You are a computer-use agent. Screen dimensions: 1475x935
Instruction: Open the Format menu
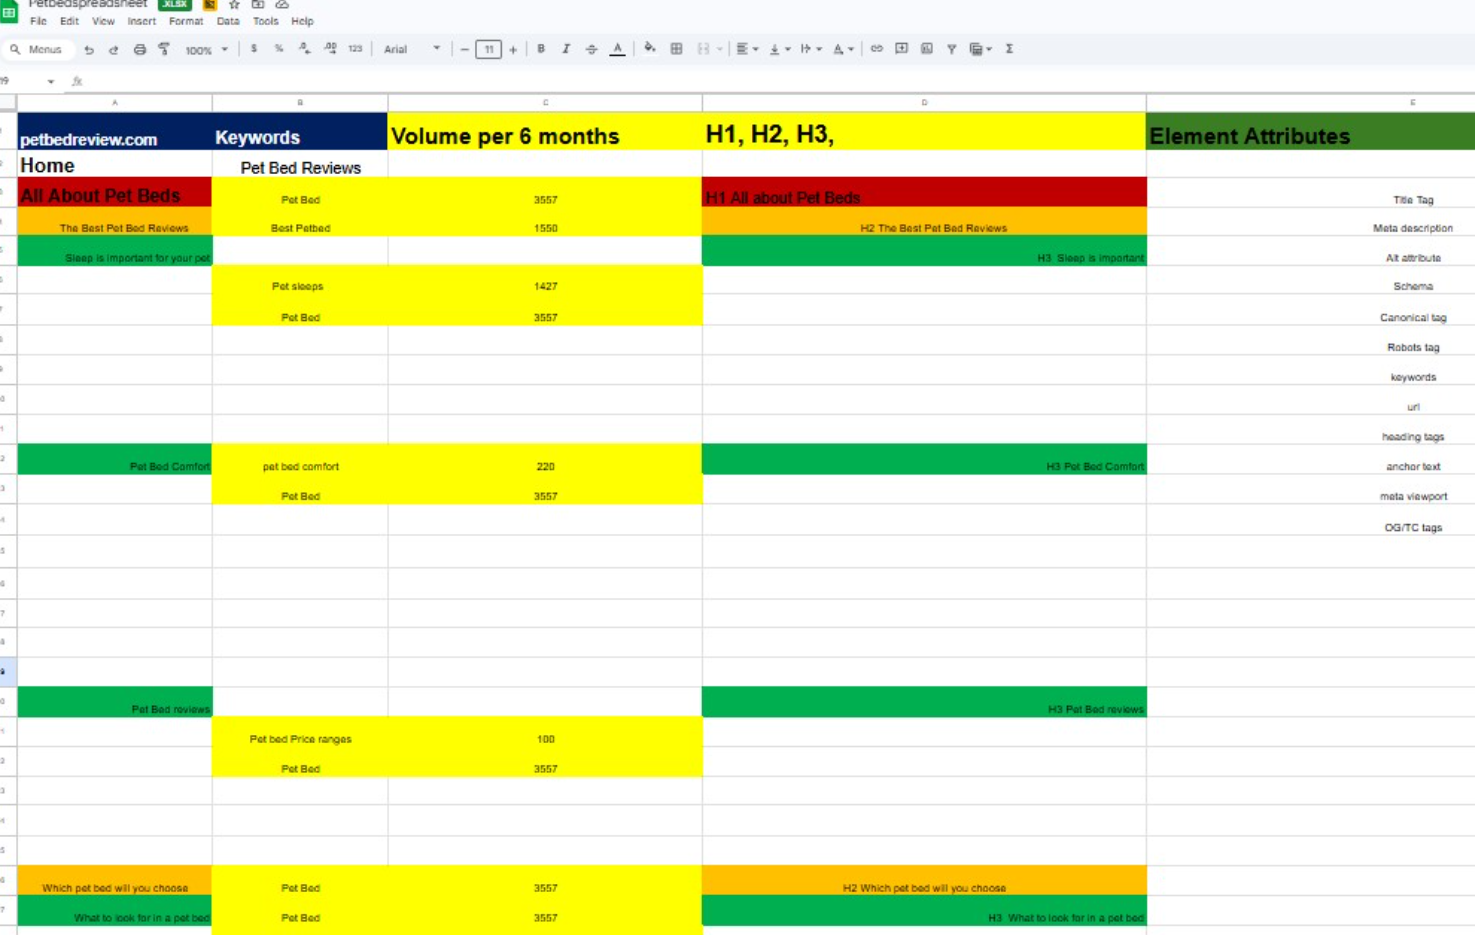(x=186, y=21)
